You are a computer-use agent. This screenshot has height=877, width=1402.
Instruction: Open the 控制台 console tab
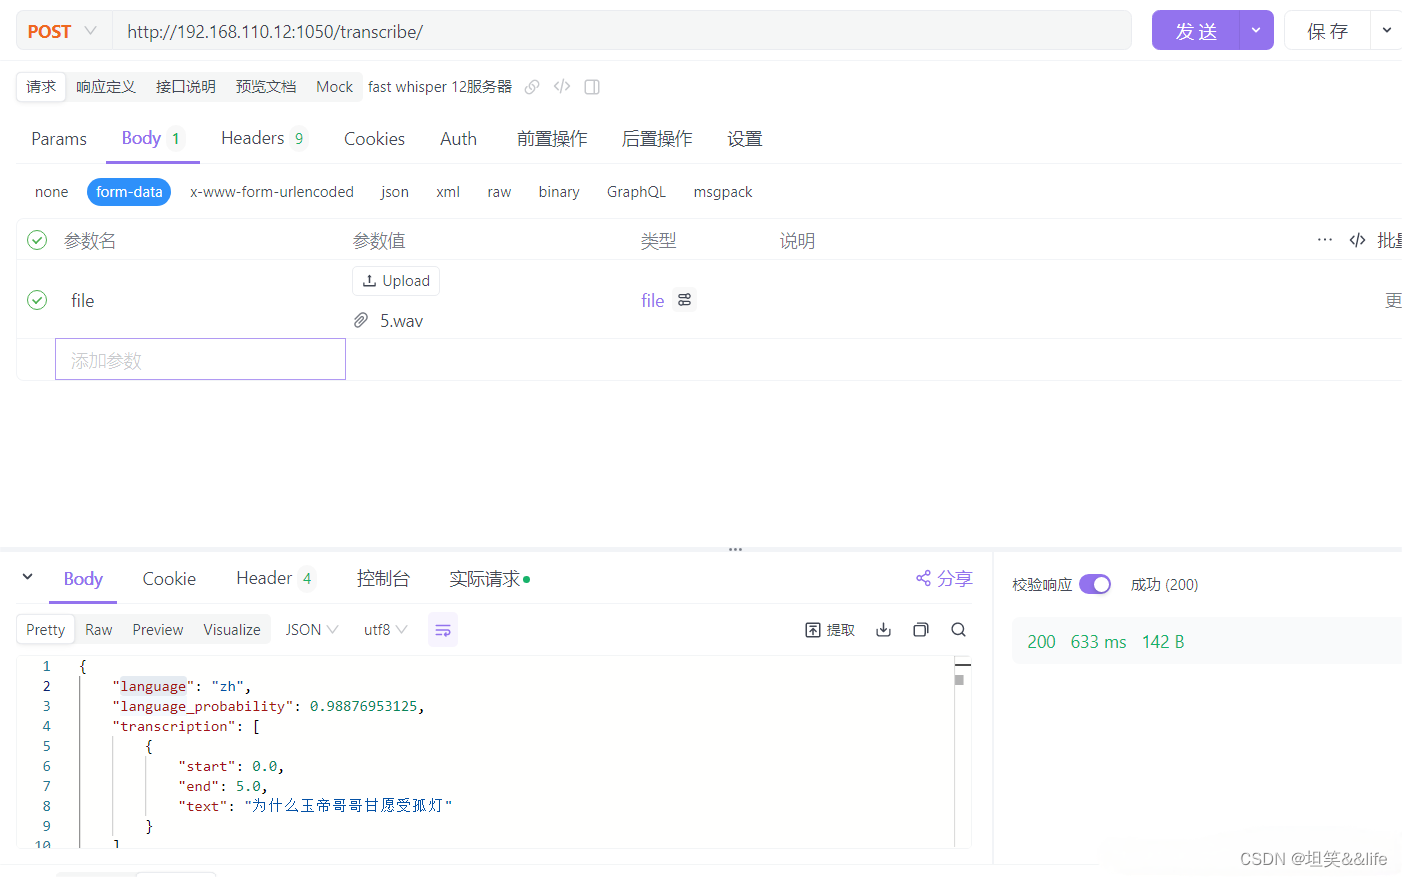383,579
